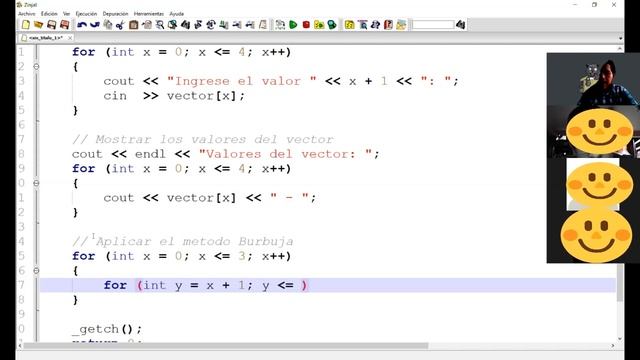This screenshot has width=640, height=360.
Task: Open the tab list dropdown arrow
Action: point(620,38)
